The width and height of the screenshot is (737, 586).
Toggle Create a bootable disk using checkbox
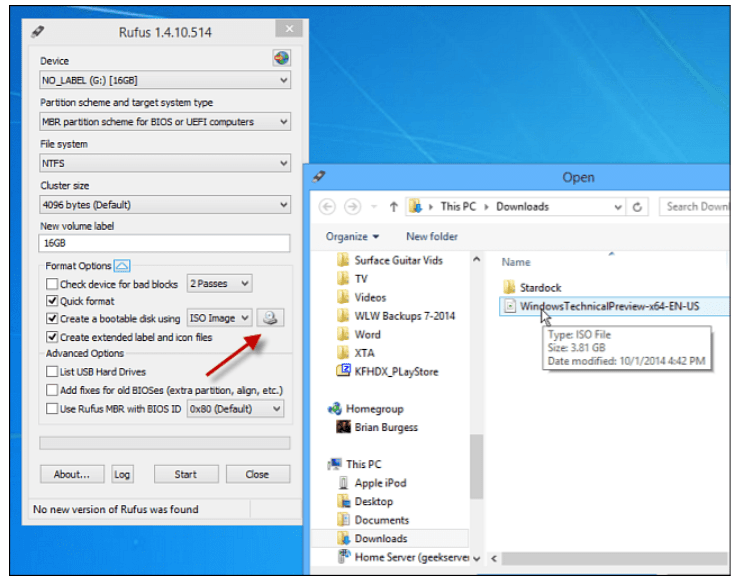click(52, 319)
